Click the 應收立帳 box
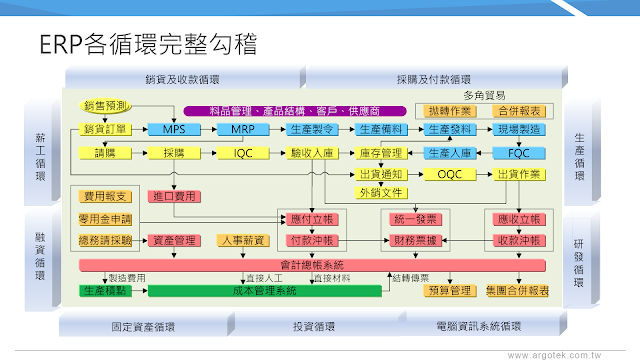The image size is (640, 360). 519,219
